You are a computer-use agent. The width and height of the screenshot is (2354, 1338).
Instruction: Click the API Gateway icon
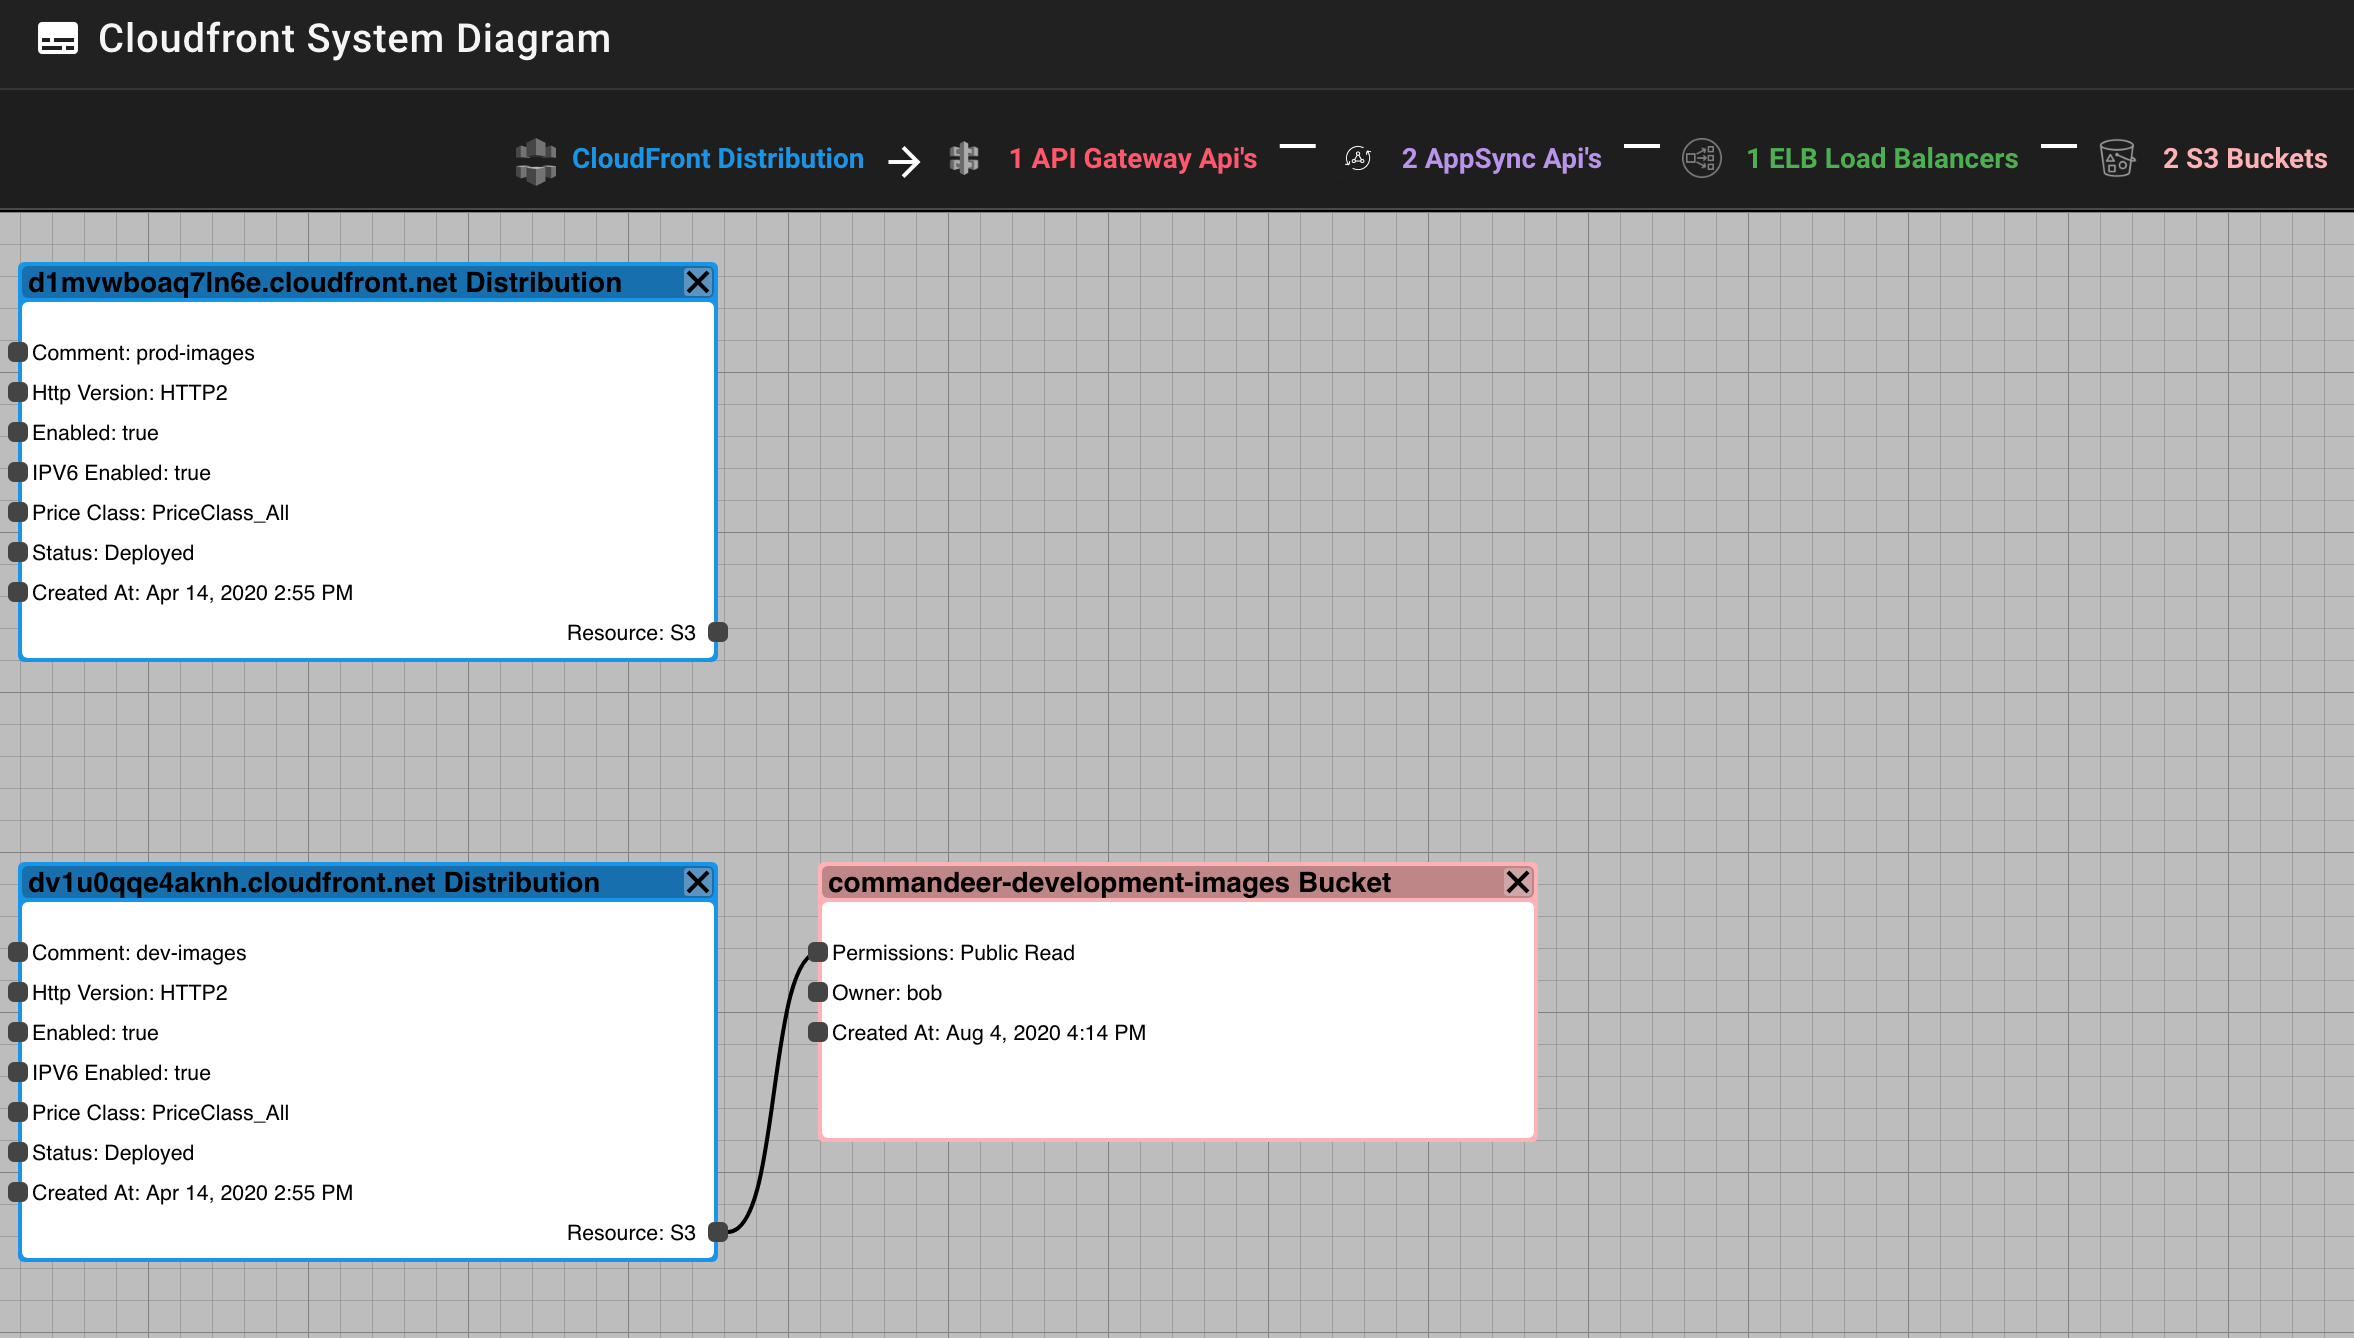click(964, 158)
